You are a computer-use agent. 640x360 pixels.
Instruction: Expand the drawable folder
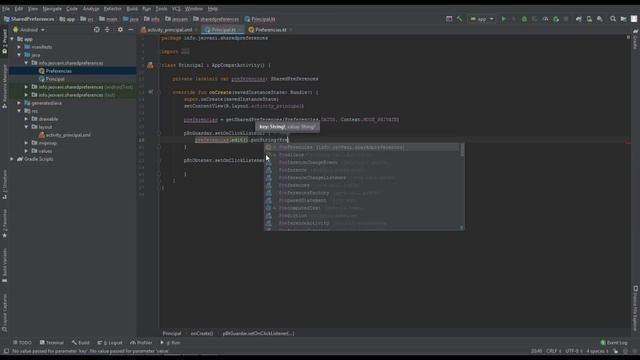pyautogui.click(x=27, y=119)
